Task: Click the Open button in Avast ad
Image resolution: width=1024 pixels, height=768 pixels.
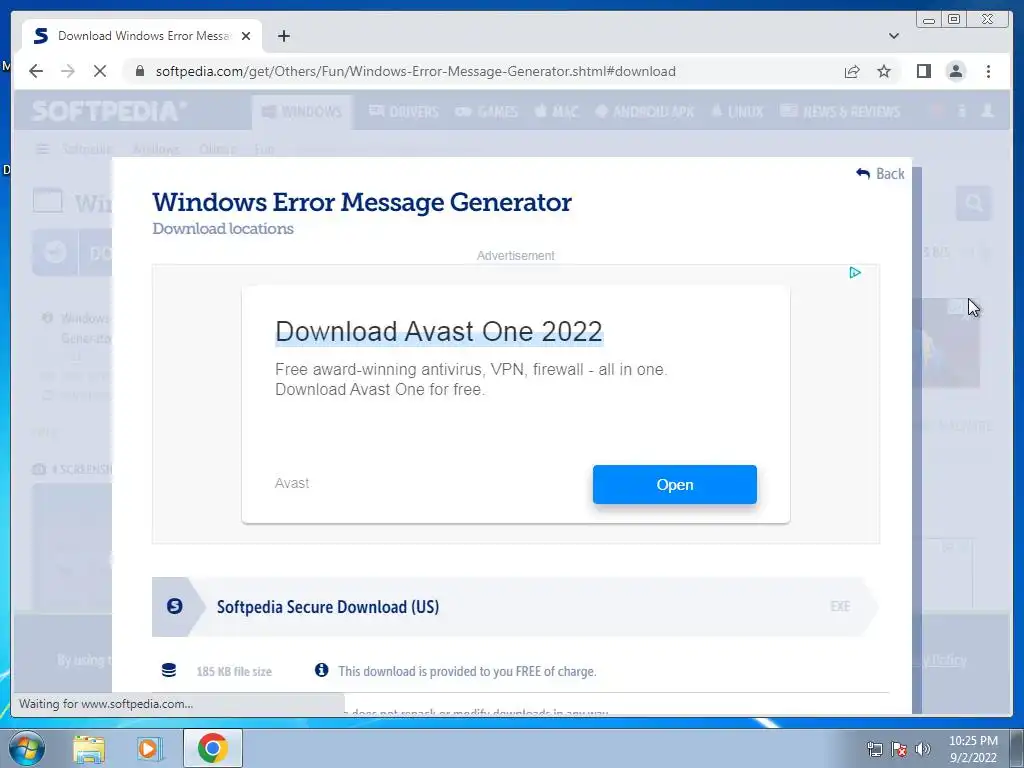Action: 675,485
